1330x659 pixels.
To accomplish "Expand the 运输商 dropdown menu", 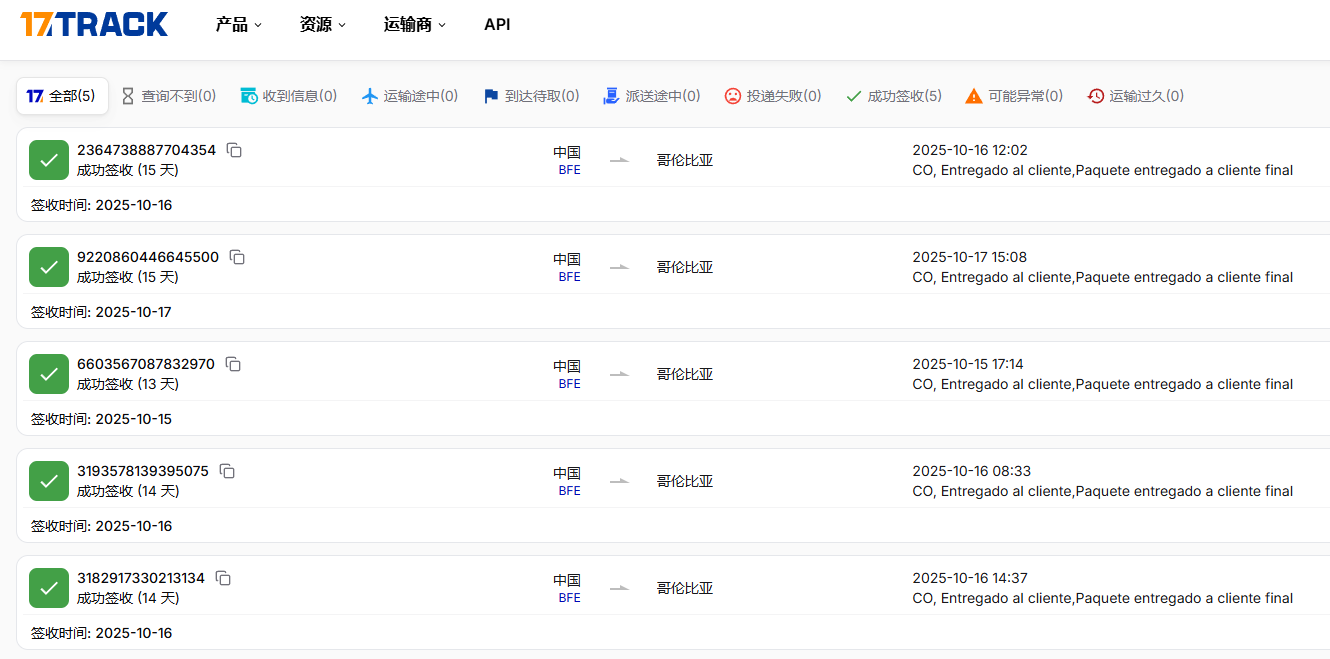I will tap(414, 25).
